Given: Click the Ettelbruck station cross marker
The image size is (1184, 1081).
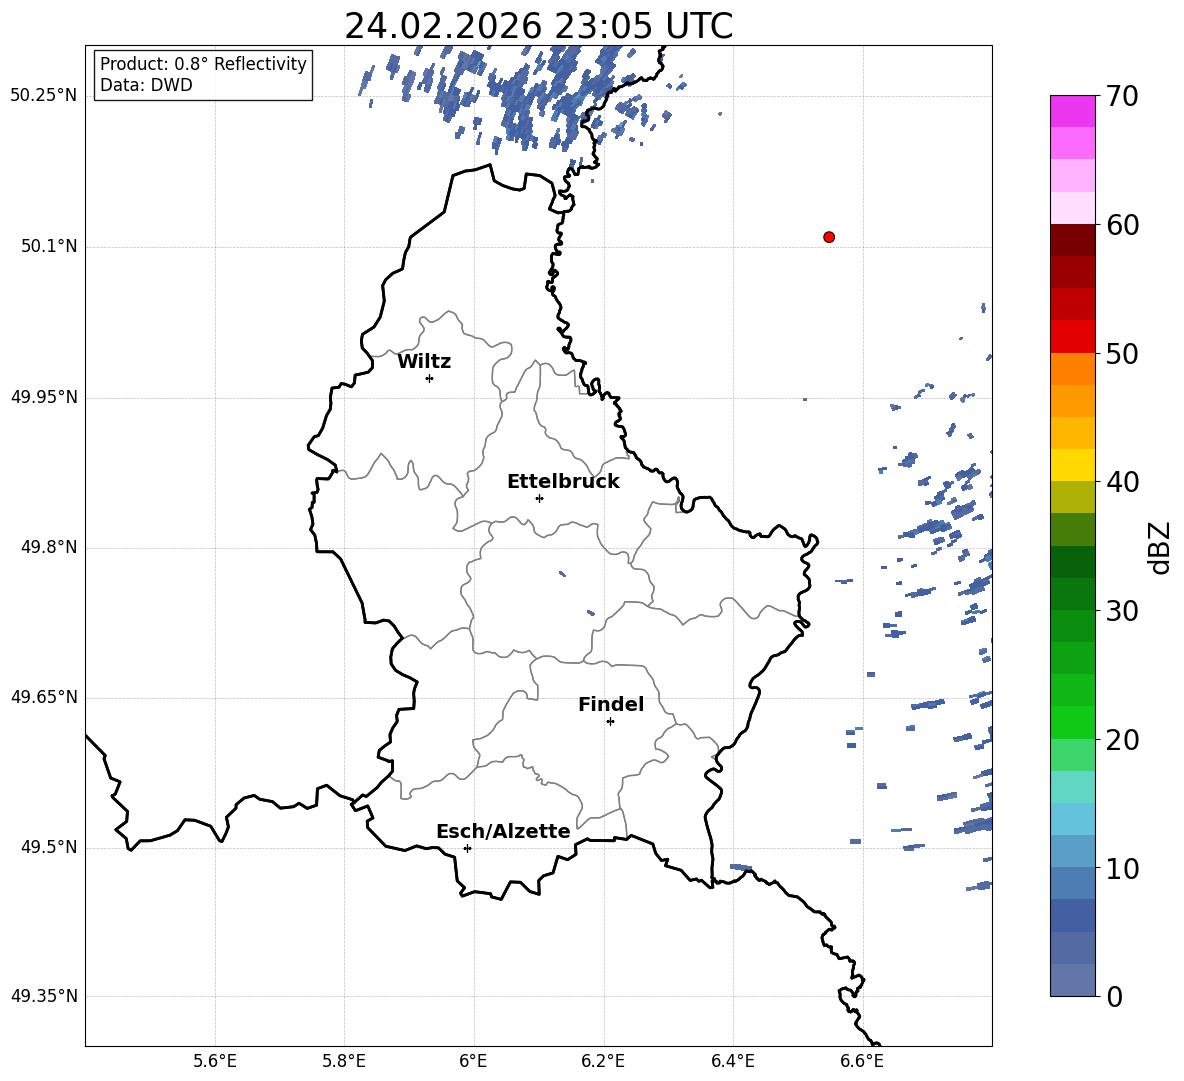Looking at the screenshot, I should [x=539, y=498].
